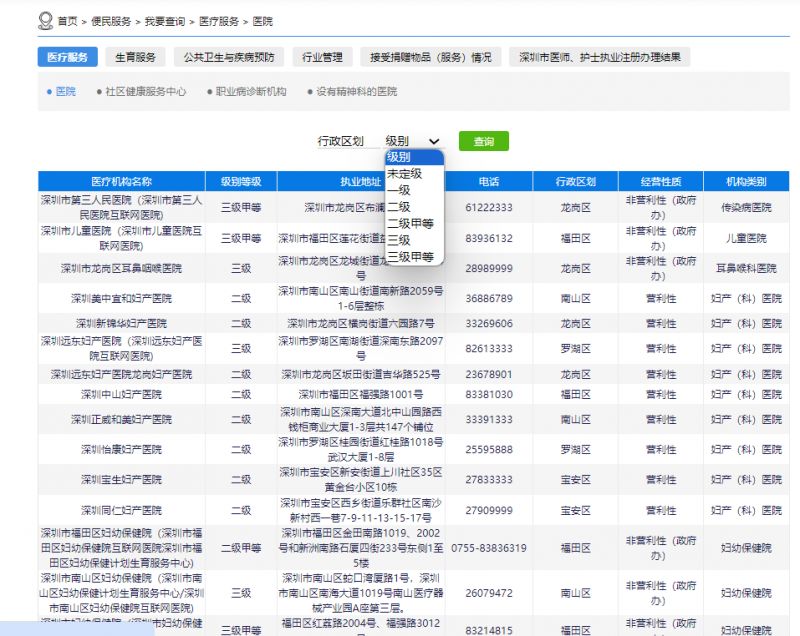
Task: Select 深圳市龙岗区耳鼻咽喉医院 name cell
Action: (121, 268)
